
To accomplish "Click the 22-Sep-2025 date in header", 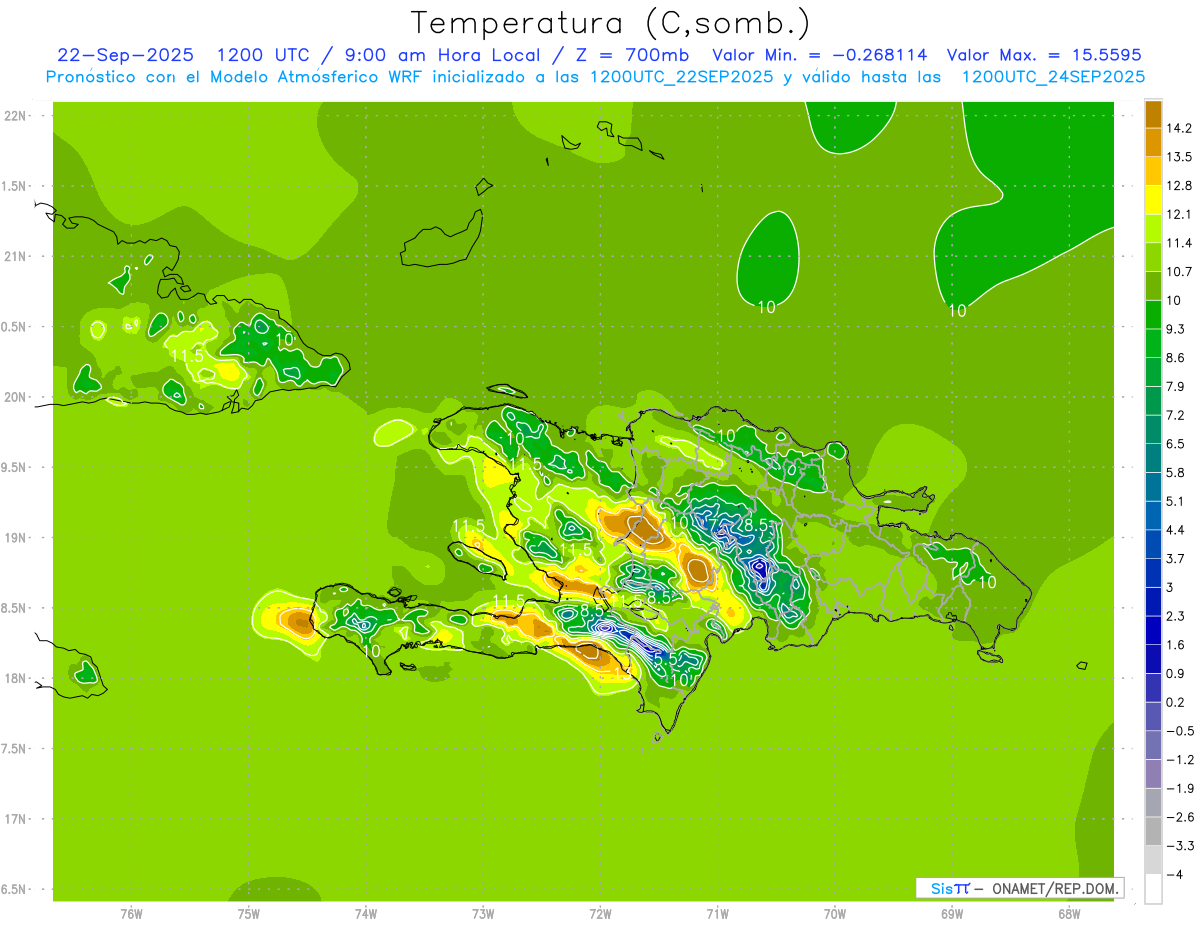I will click(126, 55).
